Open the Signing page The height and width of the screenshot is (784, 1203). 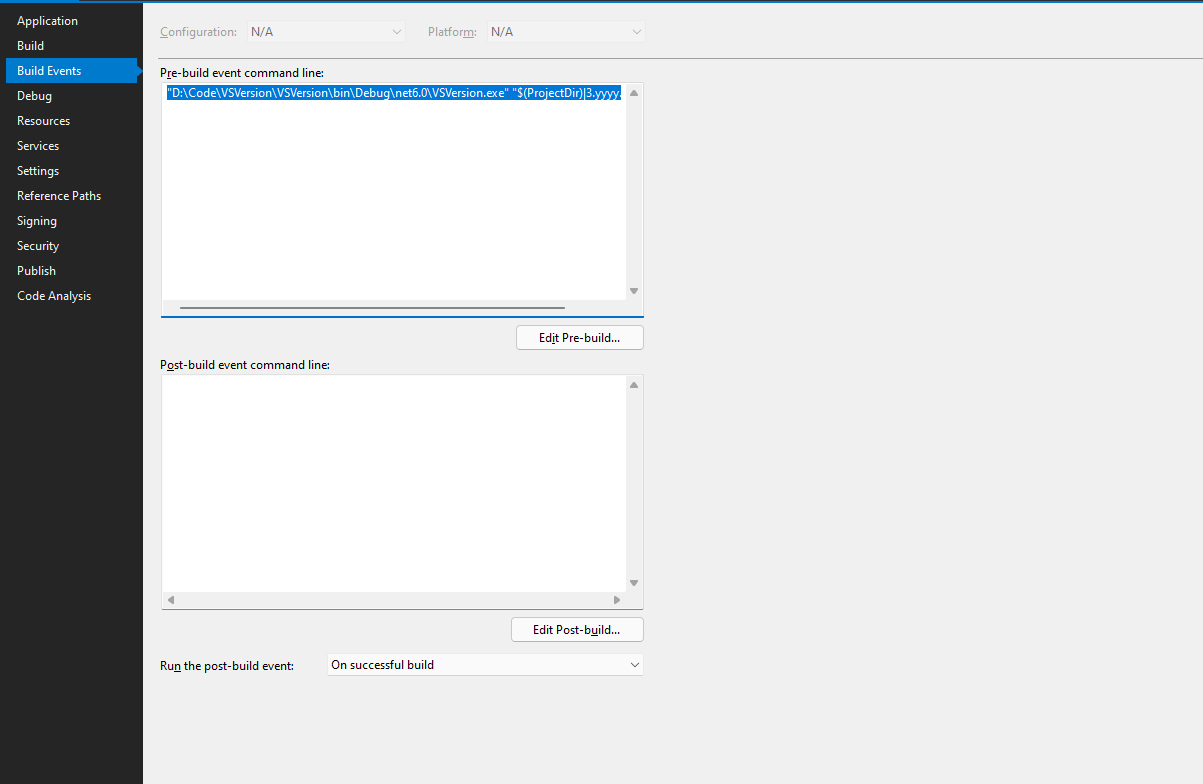(x=35, y=220)
